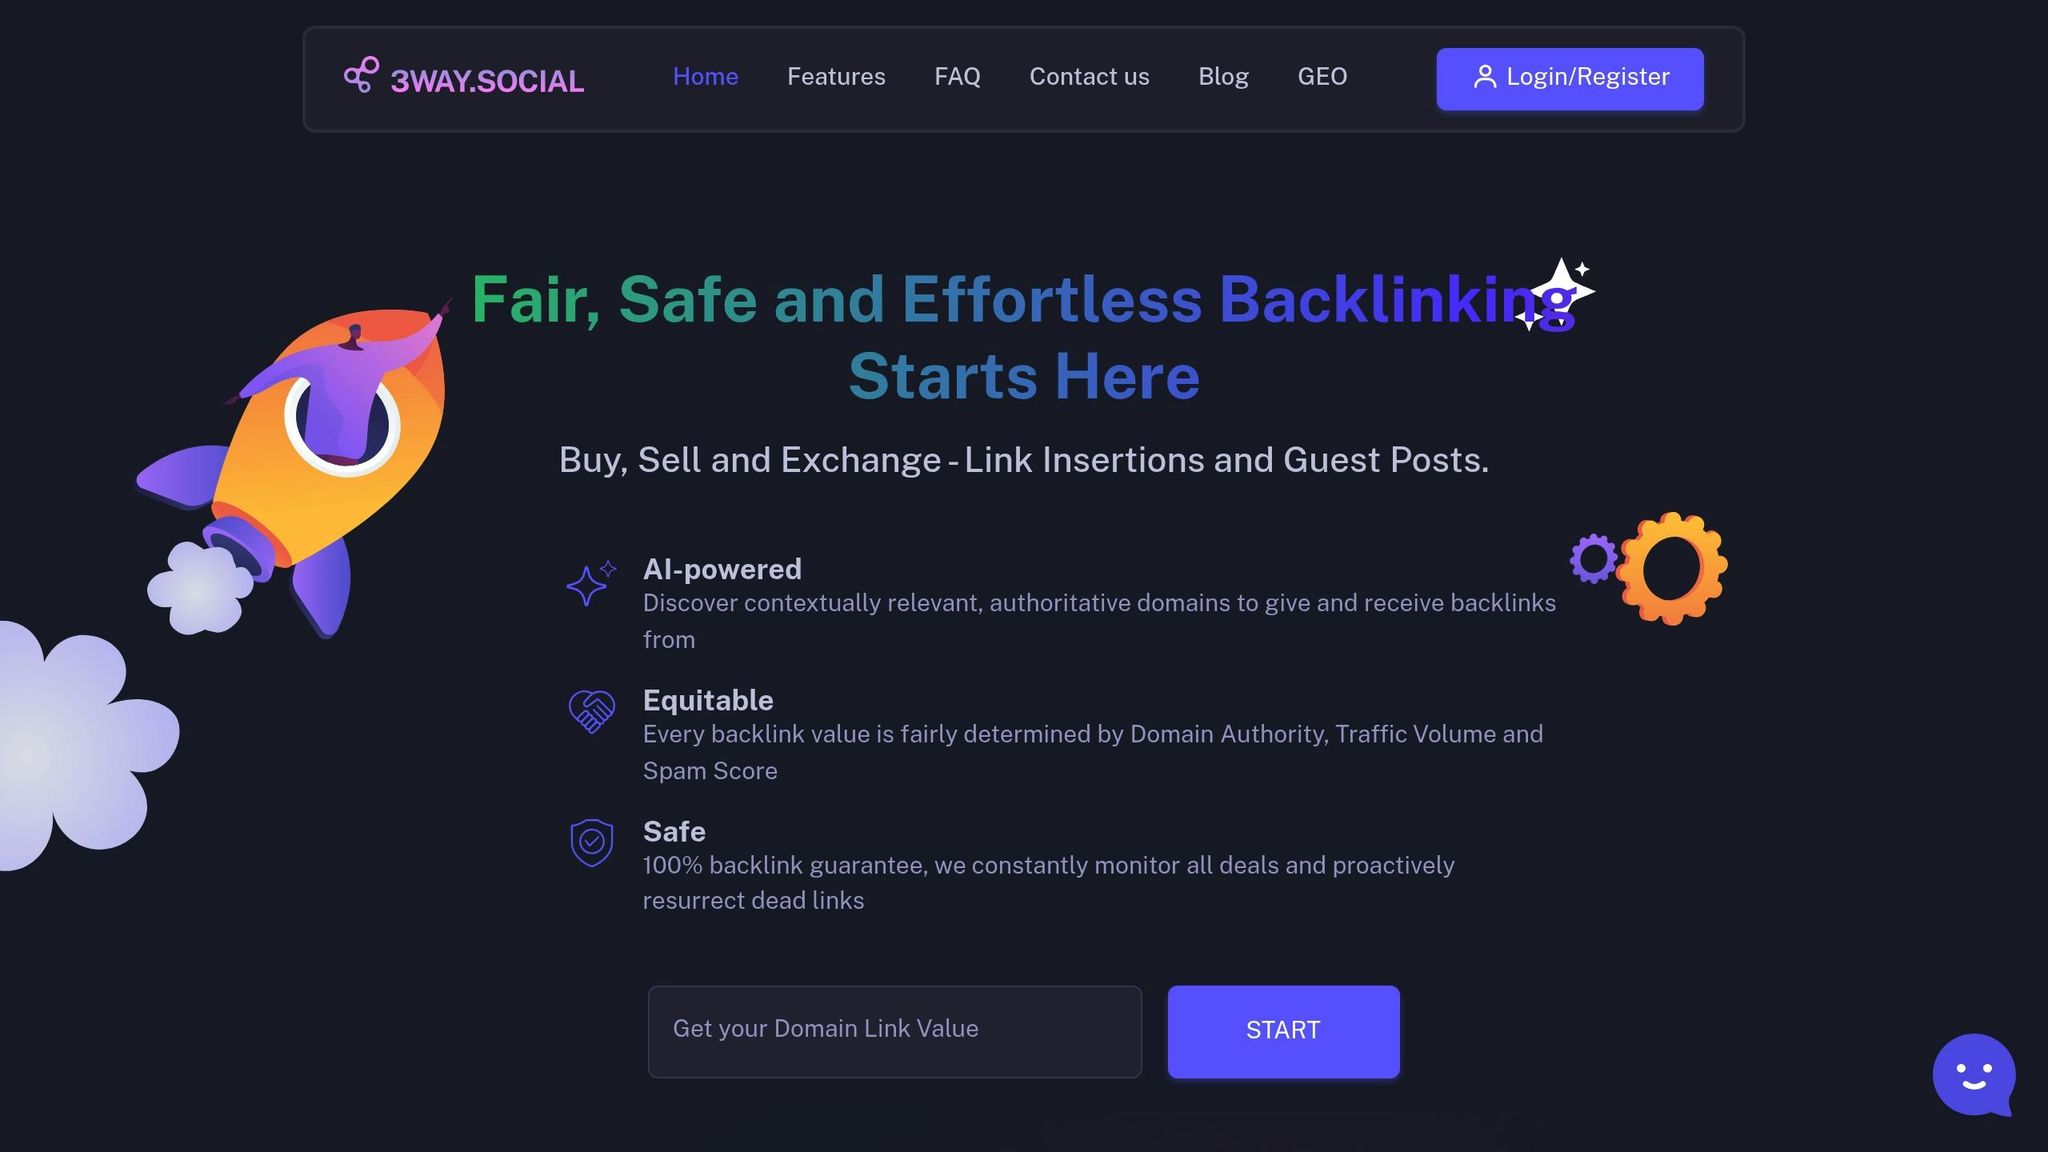Click the orange gear illustration

1671,568
